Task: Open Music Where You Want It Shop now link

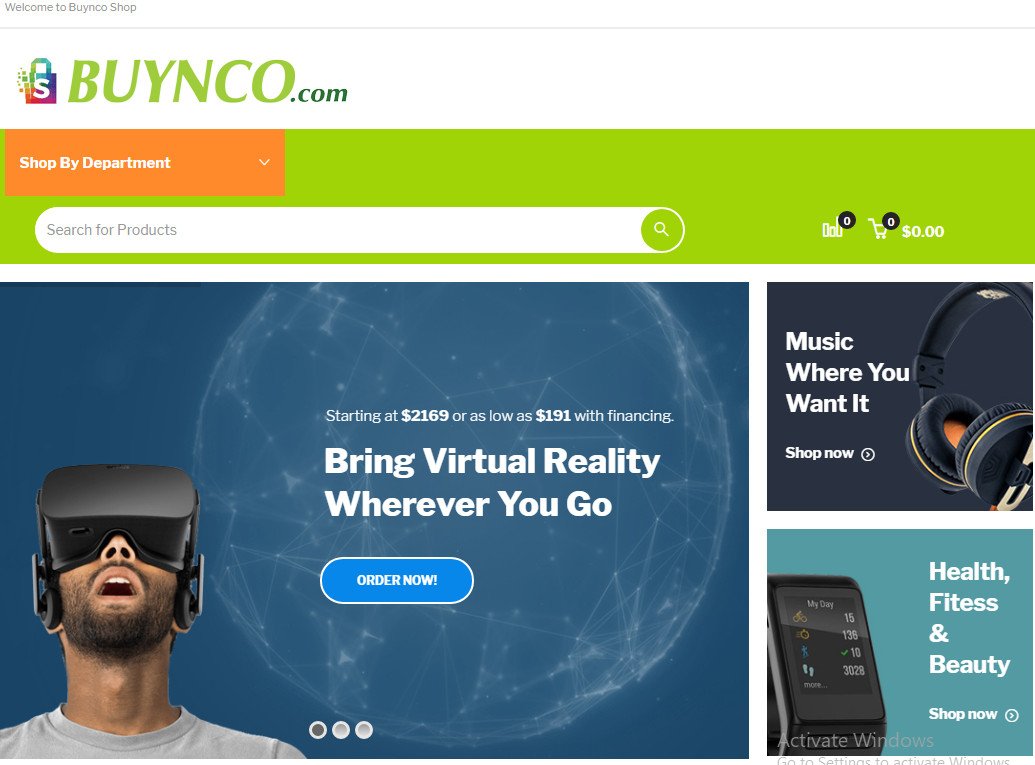Action: pyautogui.click(x=830, y=453)
